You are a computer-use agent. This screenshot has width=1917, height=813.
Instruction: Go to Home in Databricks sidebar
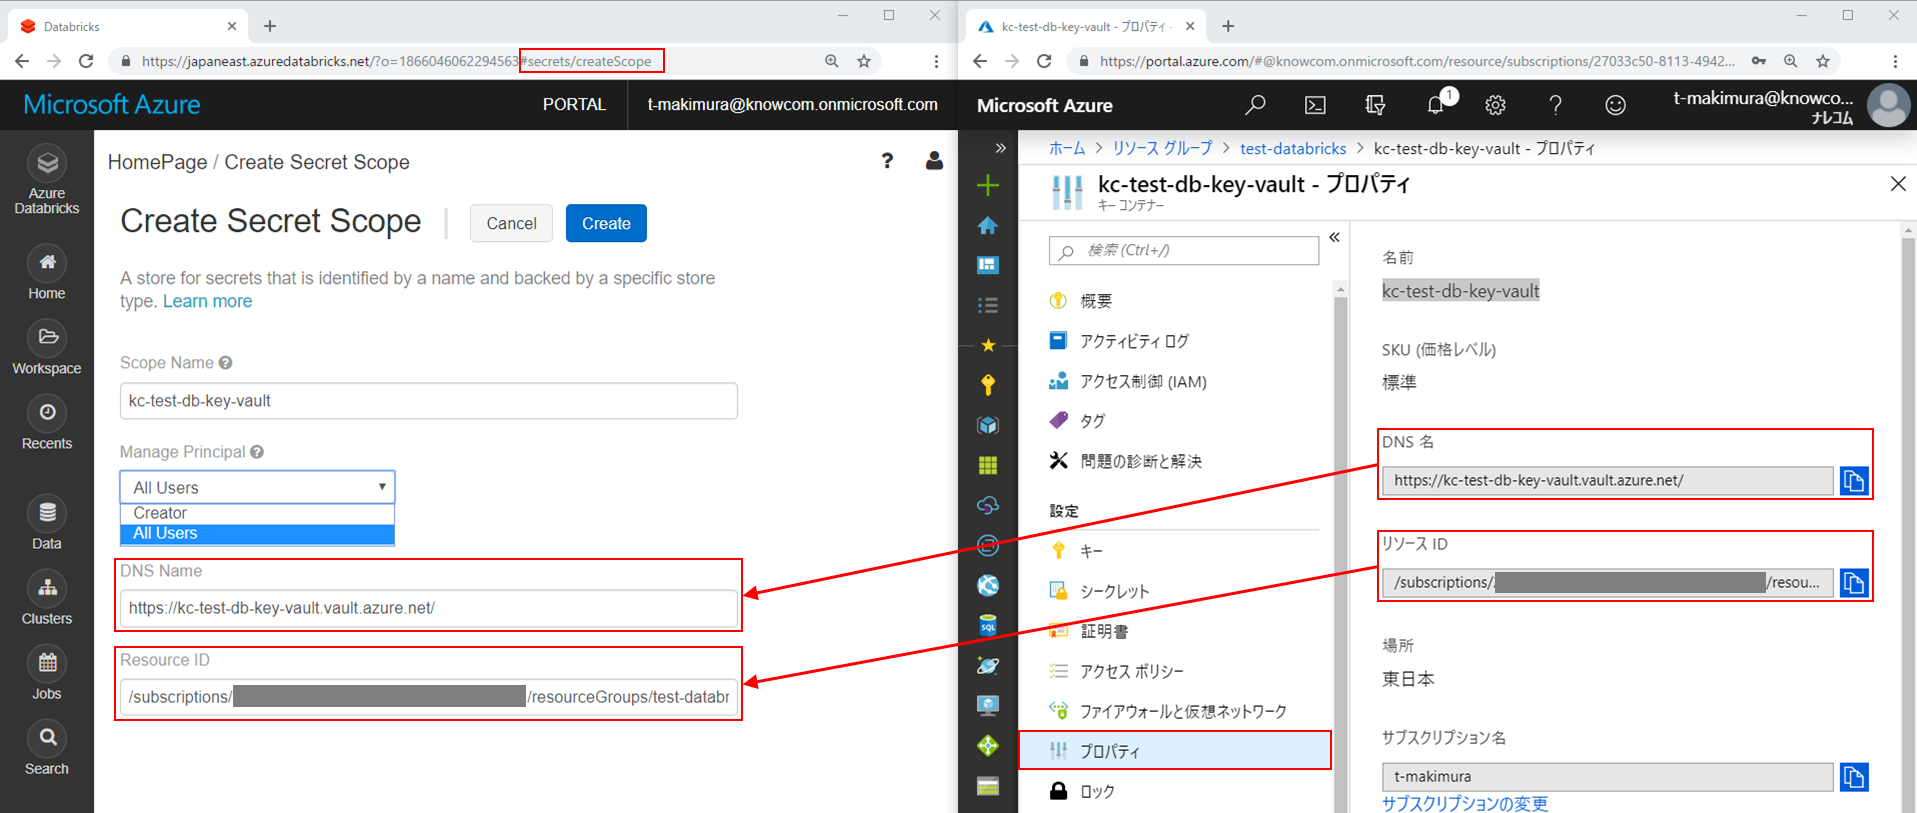click(47, 275)
